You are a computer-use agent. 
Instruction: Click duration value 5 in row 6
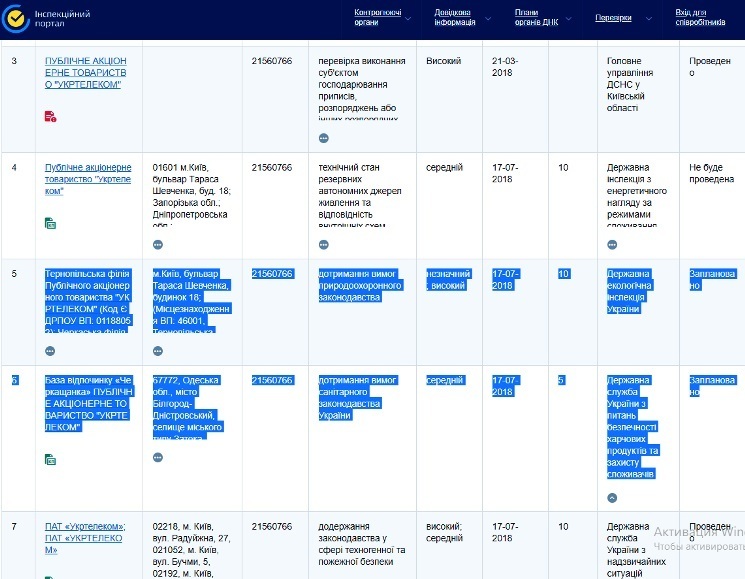coord(561,380)
